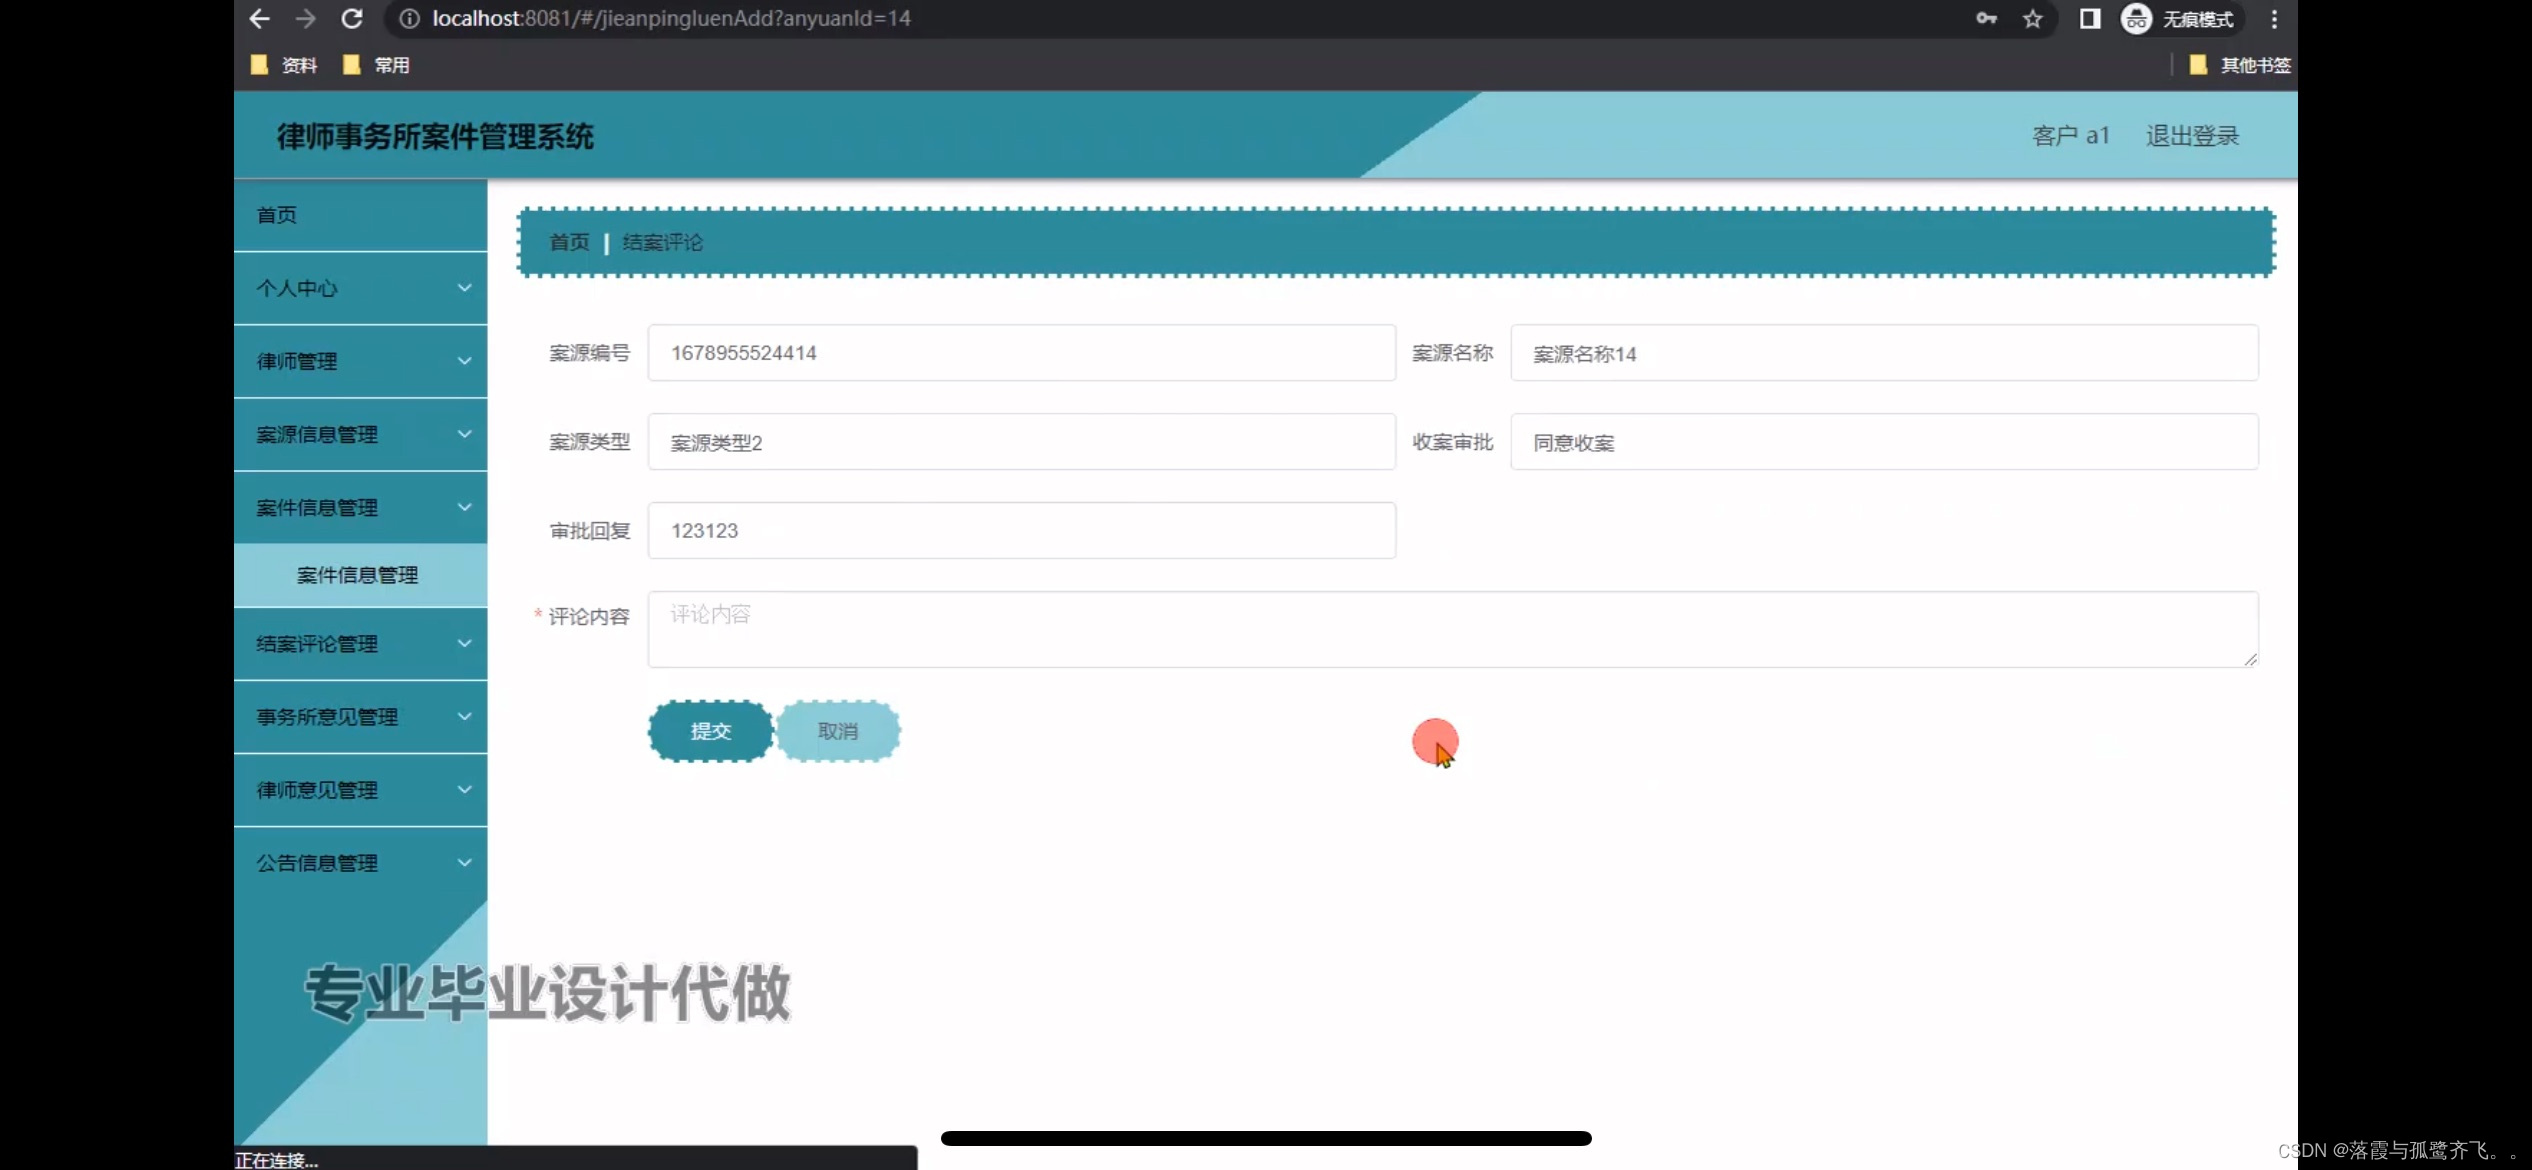
Task: Expand 律师意见管理 chevron arrow
Action: click(464, 790)
